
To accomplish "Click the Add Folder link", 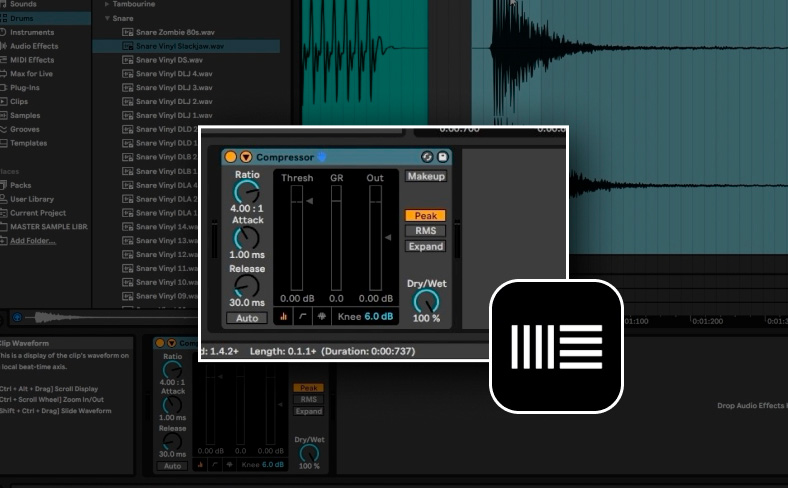I will tap(33, 241).
